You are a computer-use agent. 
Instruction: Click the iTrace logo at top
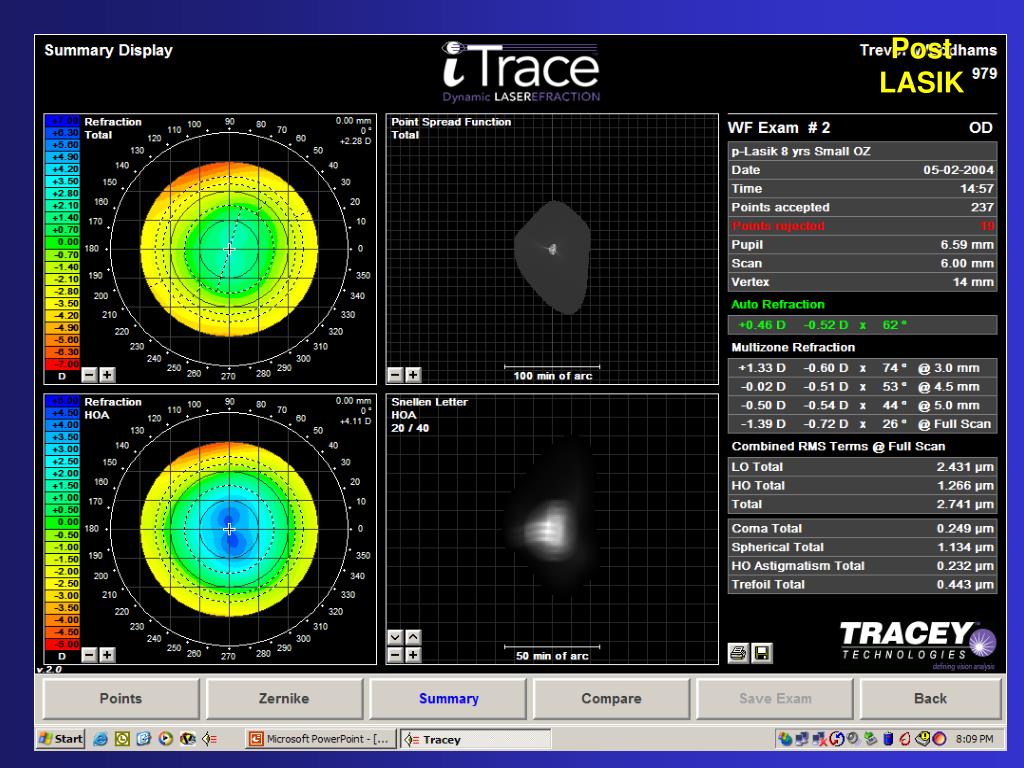[520, 72]
